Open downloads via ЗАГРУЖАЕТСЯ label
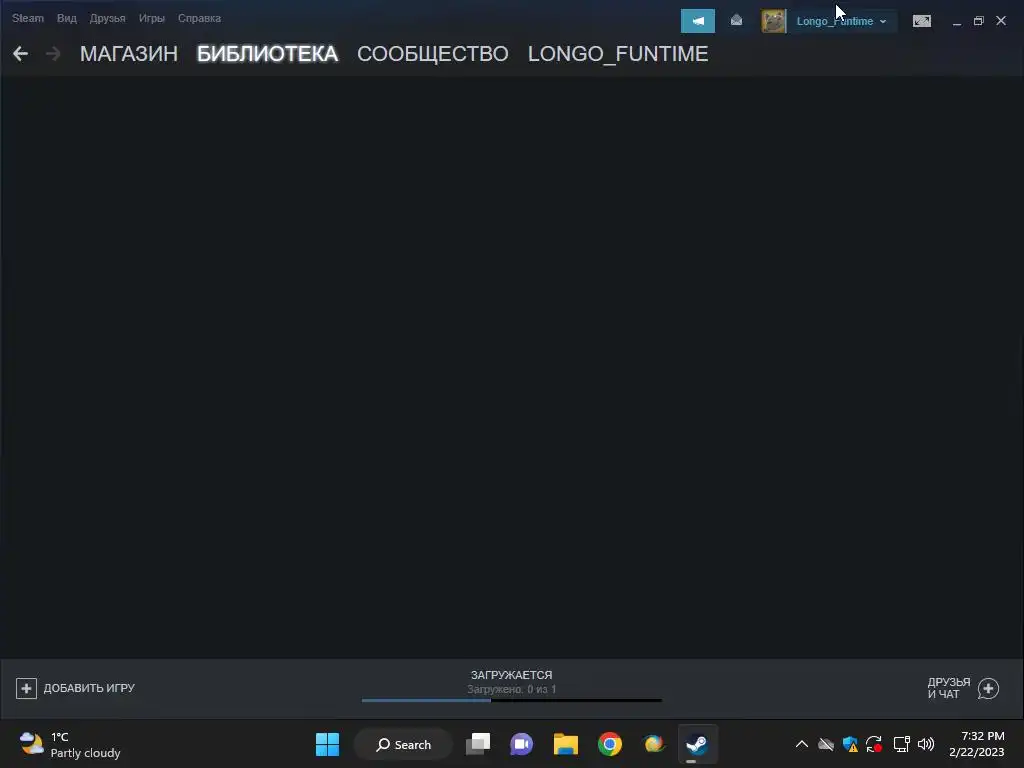Viewport: 1024px width, 768px height. click(511, 675)
